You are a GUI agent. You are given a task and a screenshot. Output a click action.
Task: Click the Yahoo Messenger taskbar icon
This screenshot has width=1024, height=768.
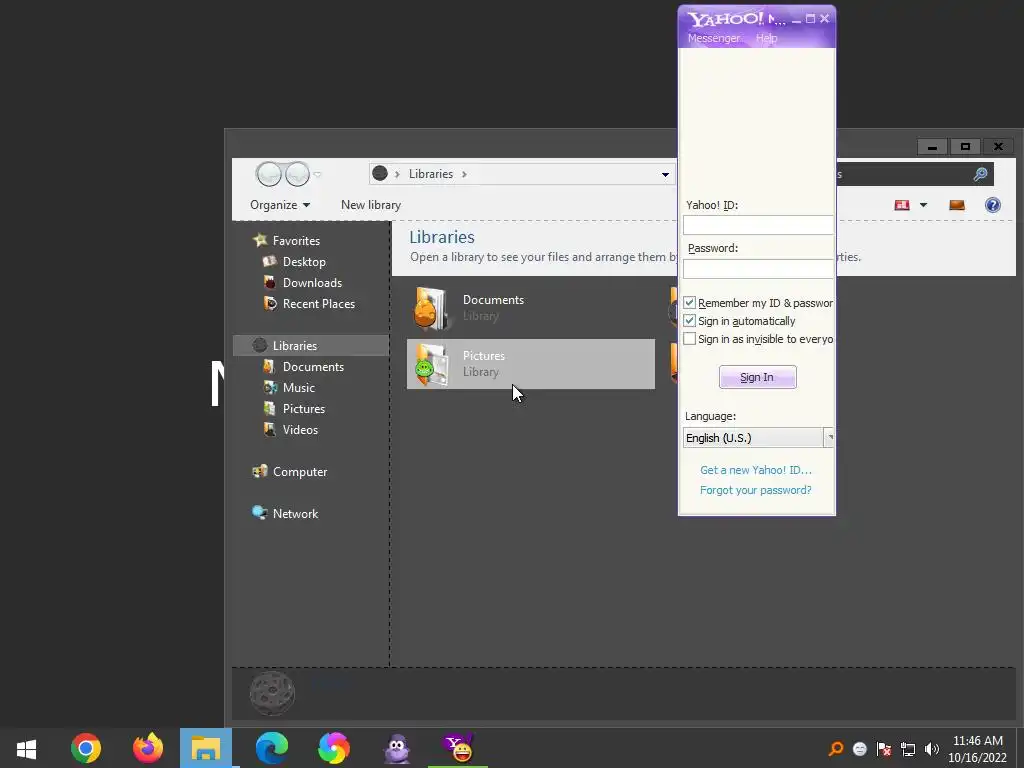pos(458,748)
